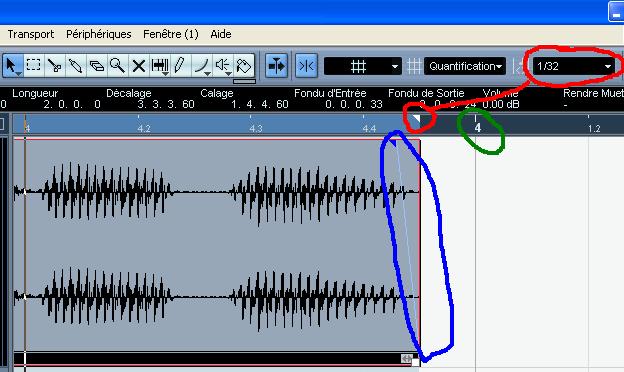This screenshot has width=624, height=372.
Task: Open the Aide menu
Action: [x=221, y=34]
